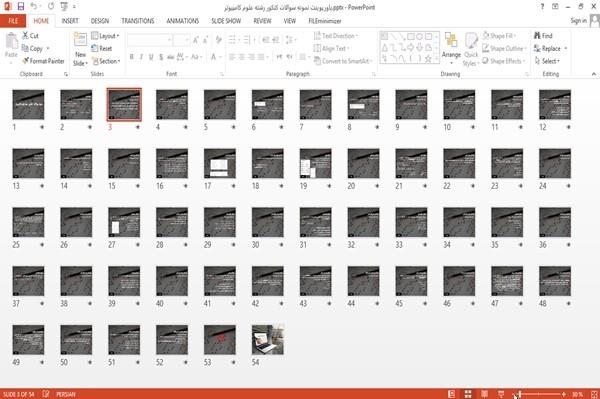The width and height of the screenshot is (600, 399).
Task: Click the Reading View icon in the status bar
Action: click(x=484, y=394)
